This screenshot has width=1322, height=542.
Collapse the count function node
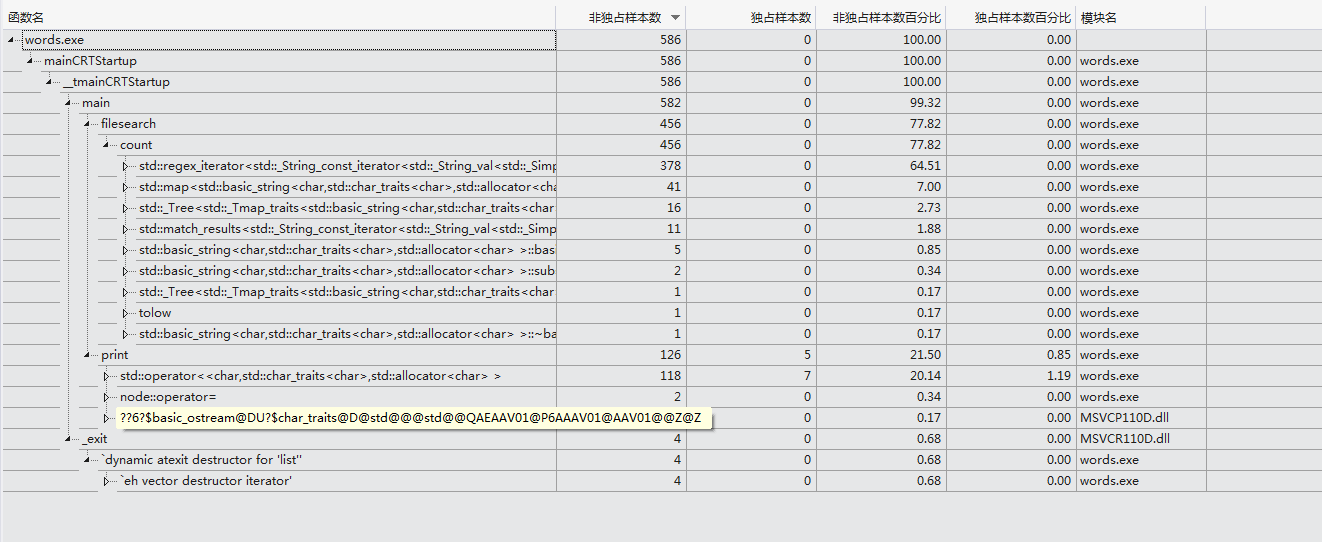pos(106,145)
